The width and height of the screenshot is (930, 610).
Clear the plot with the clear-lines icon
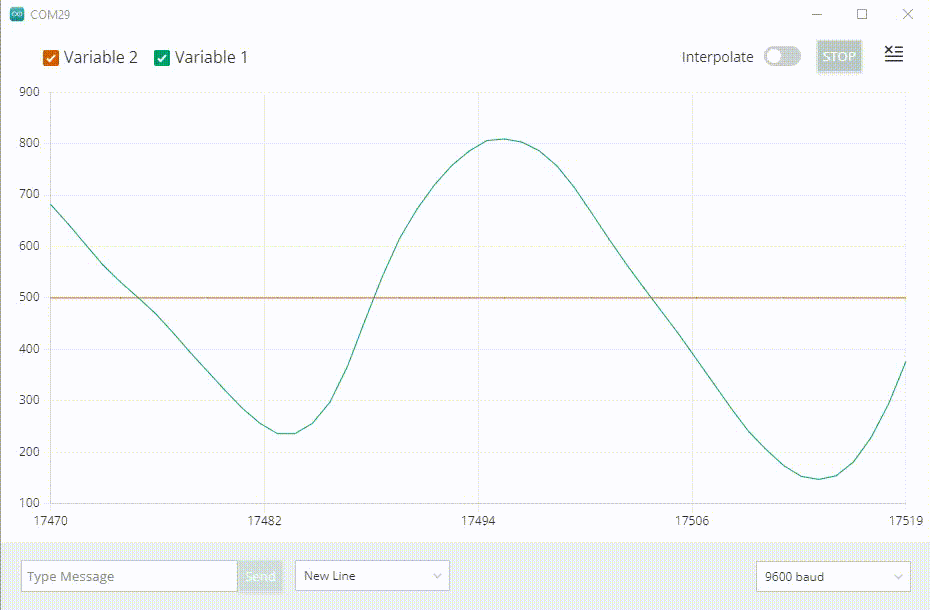click(893, 55)
